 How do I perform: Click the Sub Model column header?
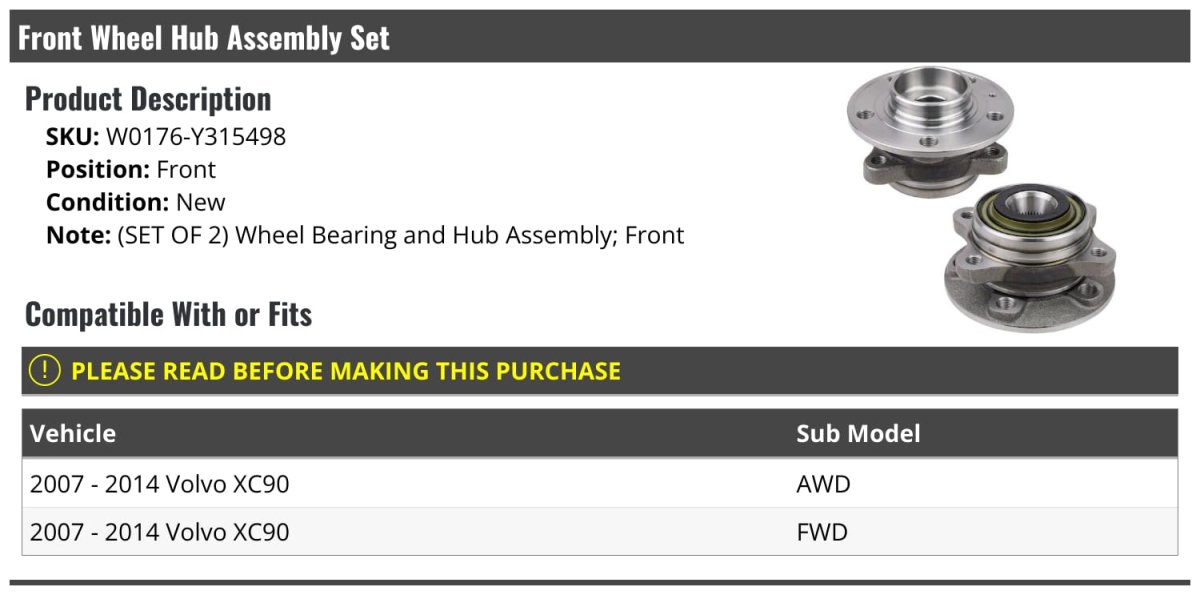click(x=858, y=434)
